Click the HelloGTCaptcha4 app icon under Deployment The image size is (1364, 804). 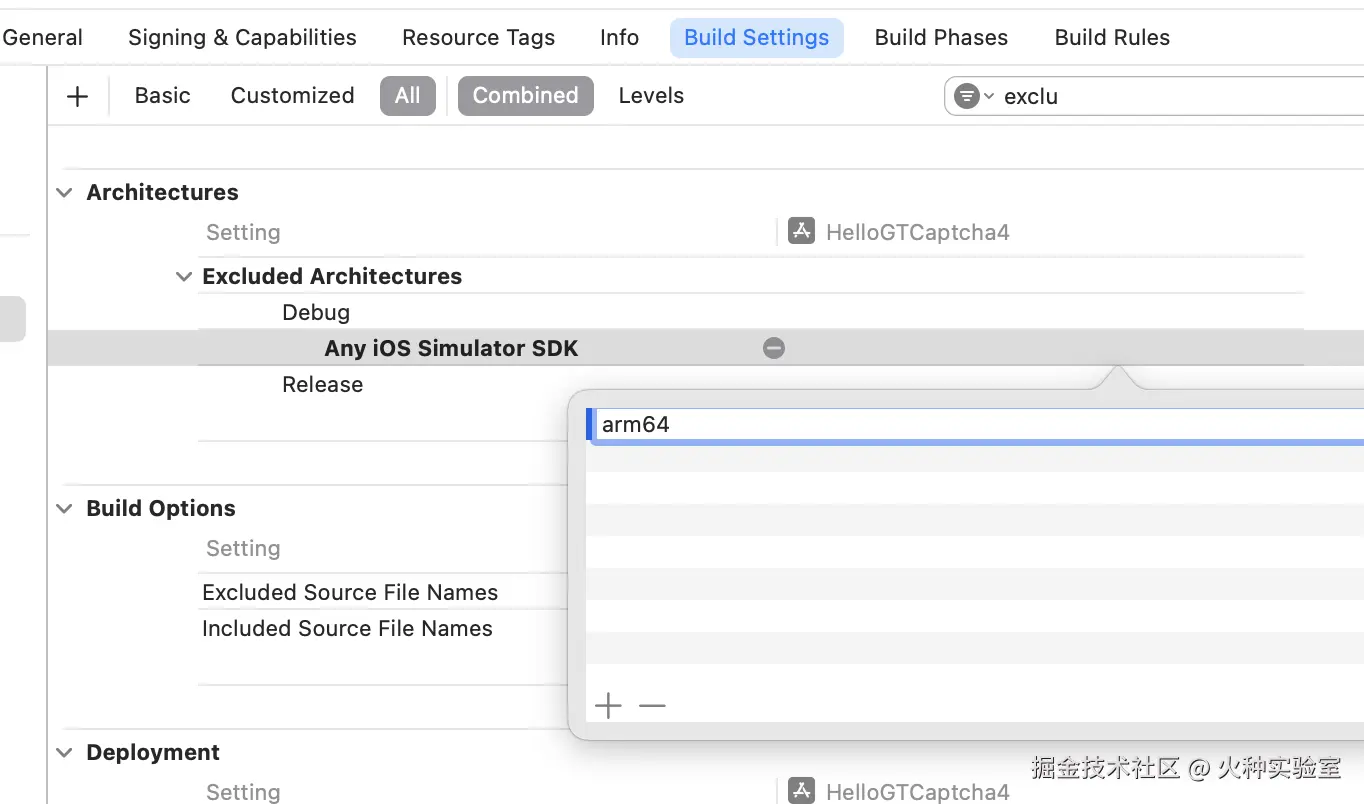click(801, 792)
